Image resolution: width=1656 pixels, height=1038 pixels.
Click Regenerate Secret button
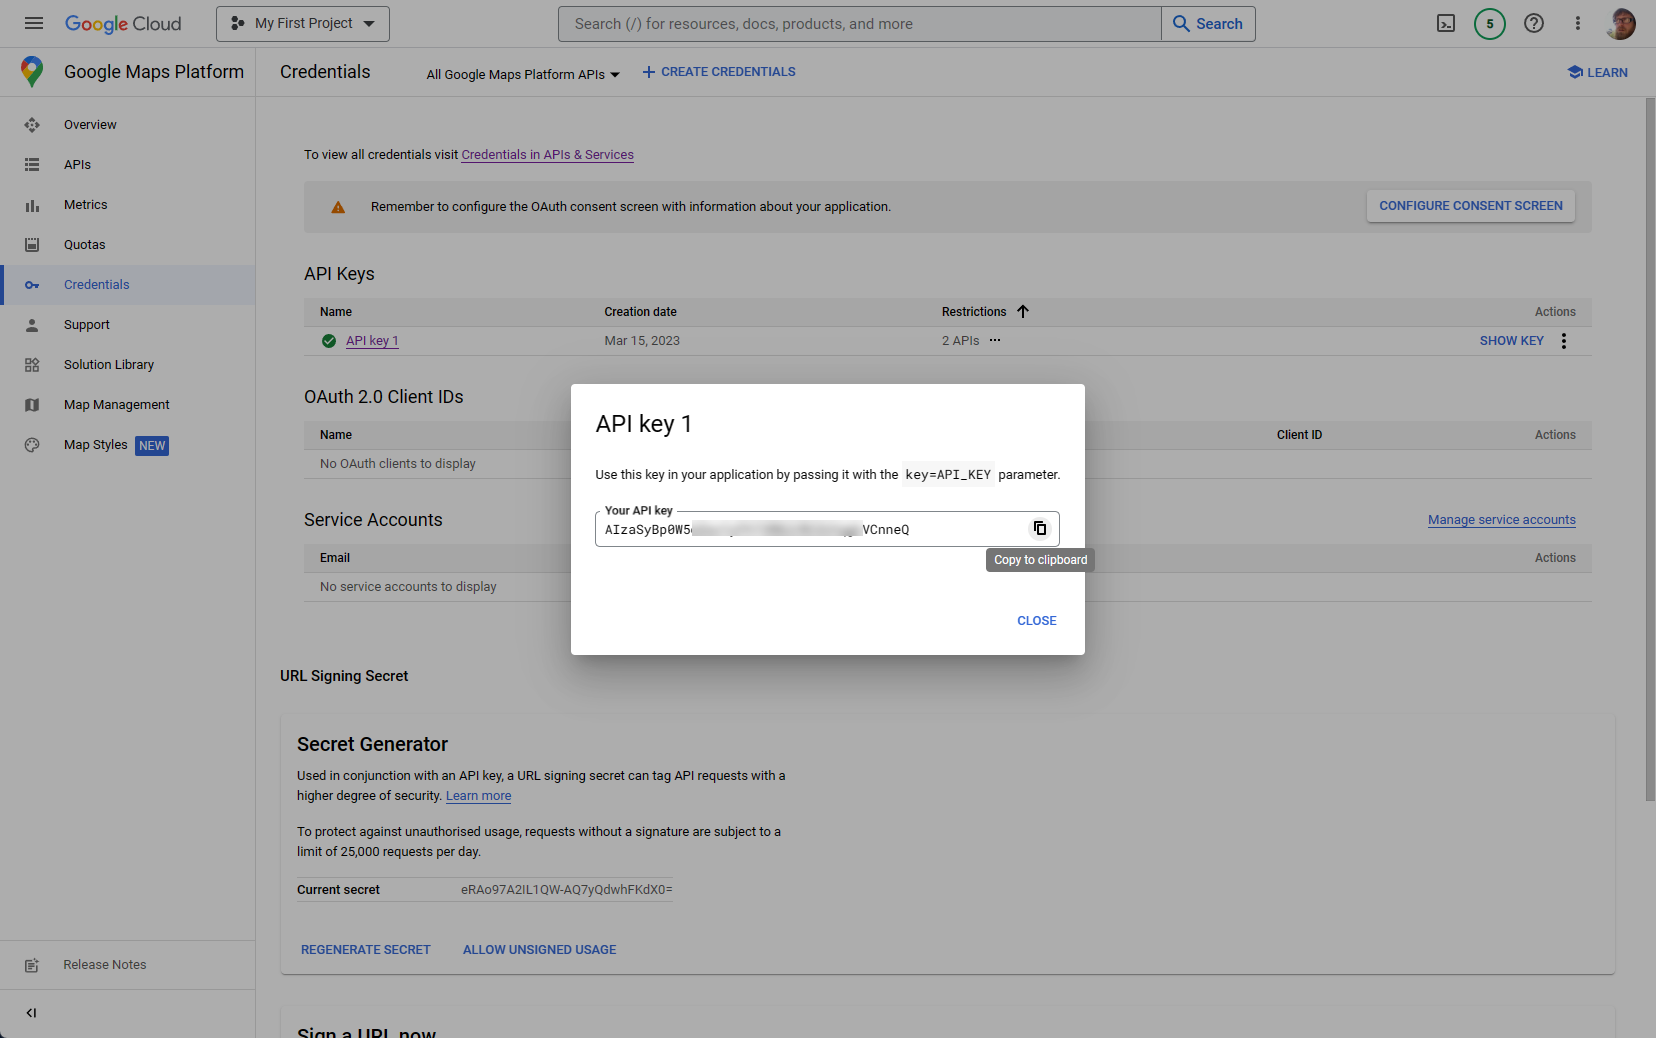coord(366,950)
